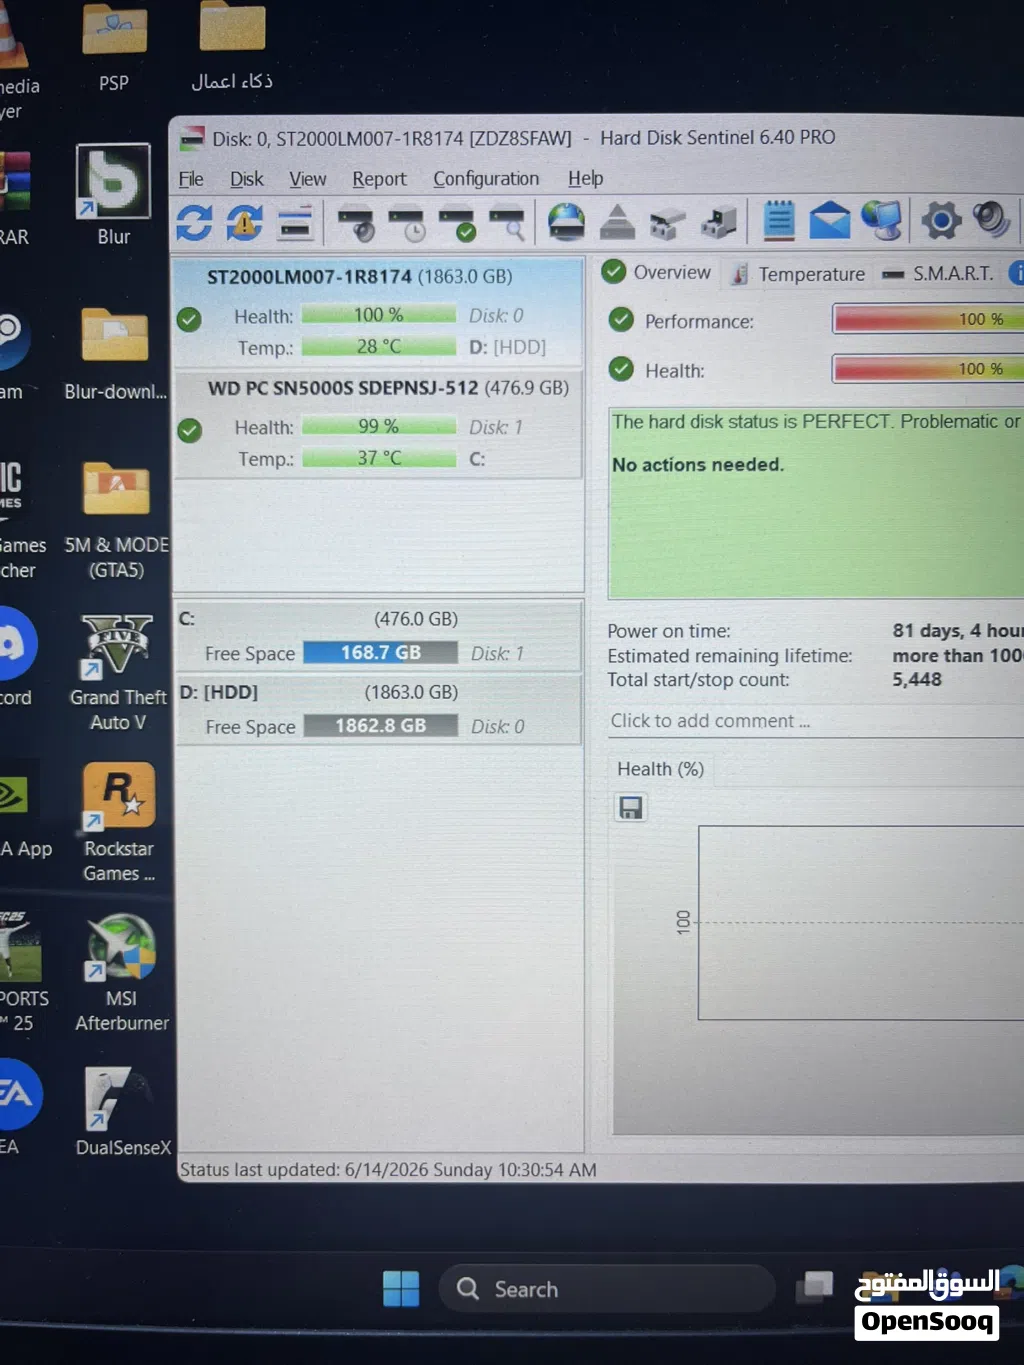1024x1365 pixels.
Task: Click the Click to add comment field
Action: pos(815,721)
